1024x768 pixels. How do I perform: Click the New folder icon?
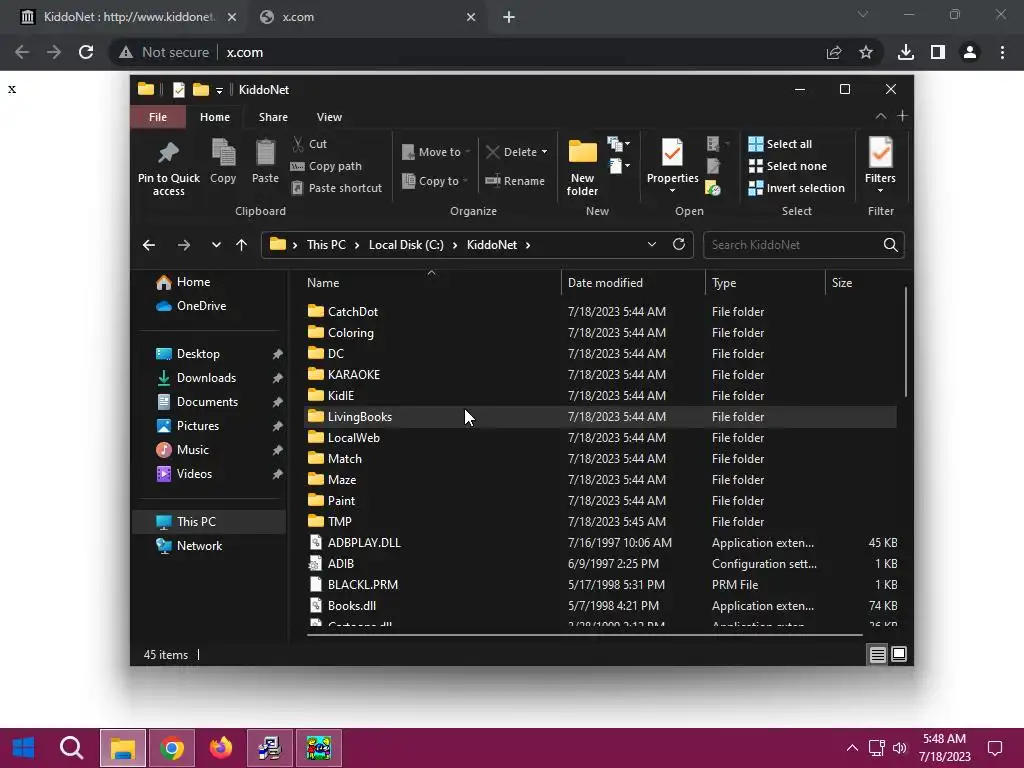coord(582,152)
